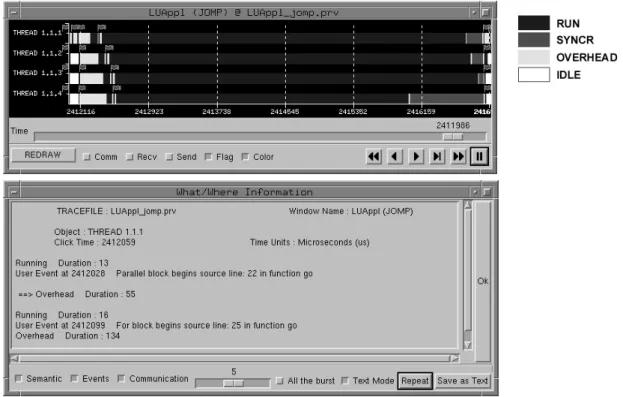Click the 'User Event at 2412099' line
Image resolution: width=623 pixels, height=397 pixels.
click(x=156, y=325)
